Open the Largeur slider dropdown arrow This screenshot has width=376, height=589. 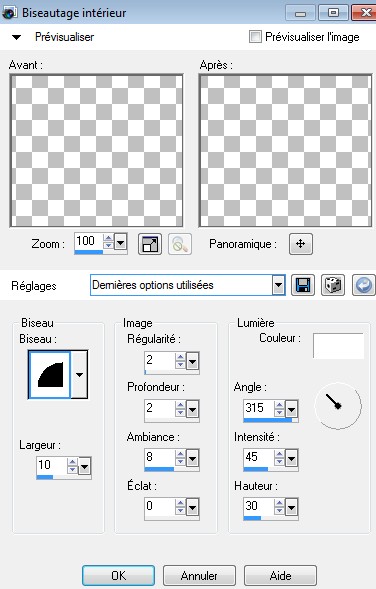(85, 467)
